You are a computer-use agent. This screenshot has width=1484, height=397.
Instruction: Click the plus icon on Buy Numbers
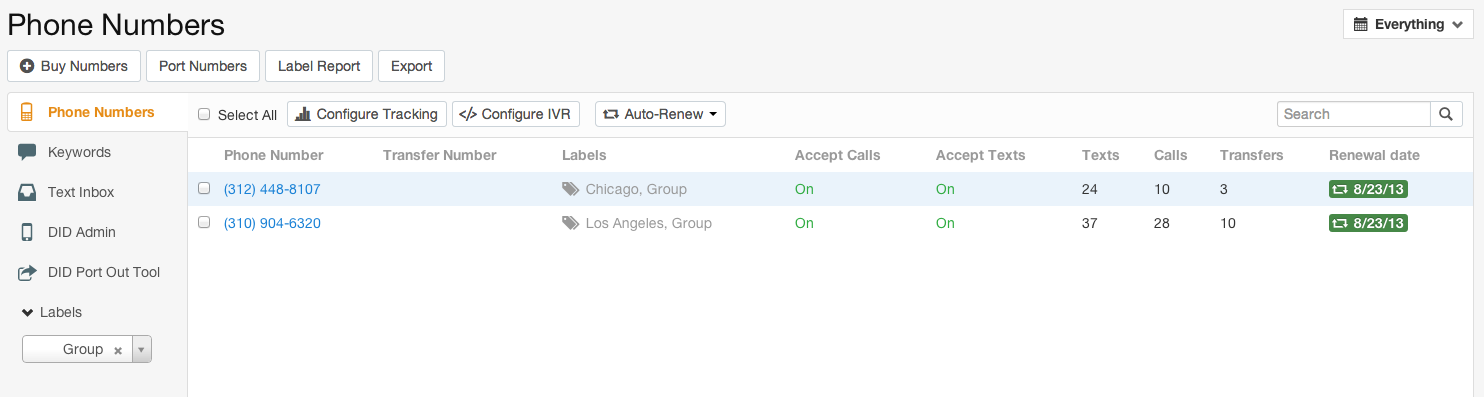27,66
